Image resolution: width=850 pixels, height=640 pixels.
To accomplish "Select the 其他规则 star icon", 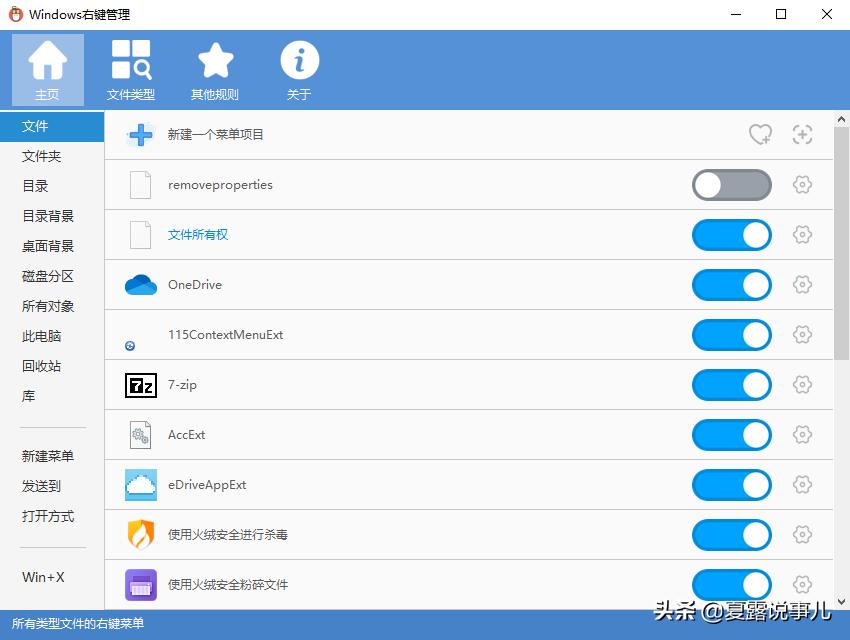I will click(x=215, y=62).
